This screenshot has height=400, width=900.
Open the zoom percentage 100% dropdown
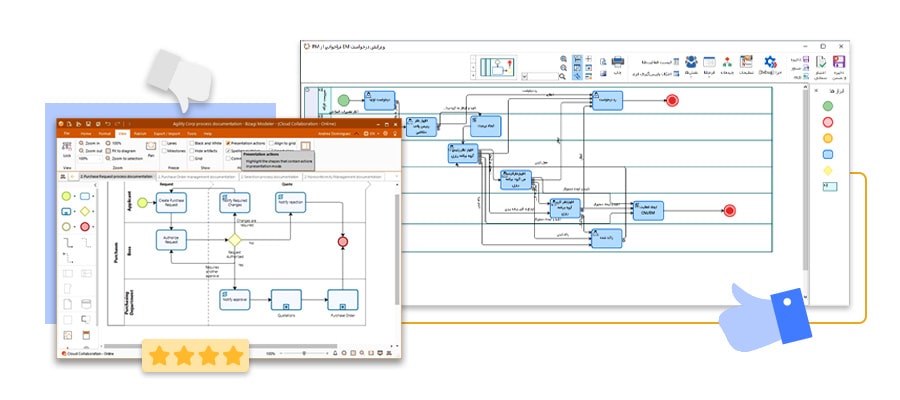[91, 158]
